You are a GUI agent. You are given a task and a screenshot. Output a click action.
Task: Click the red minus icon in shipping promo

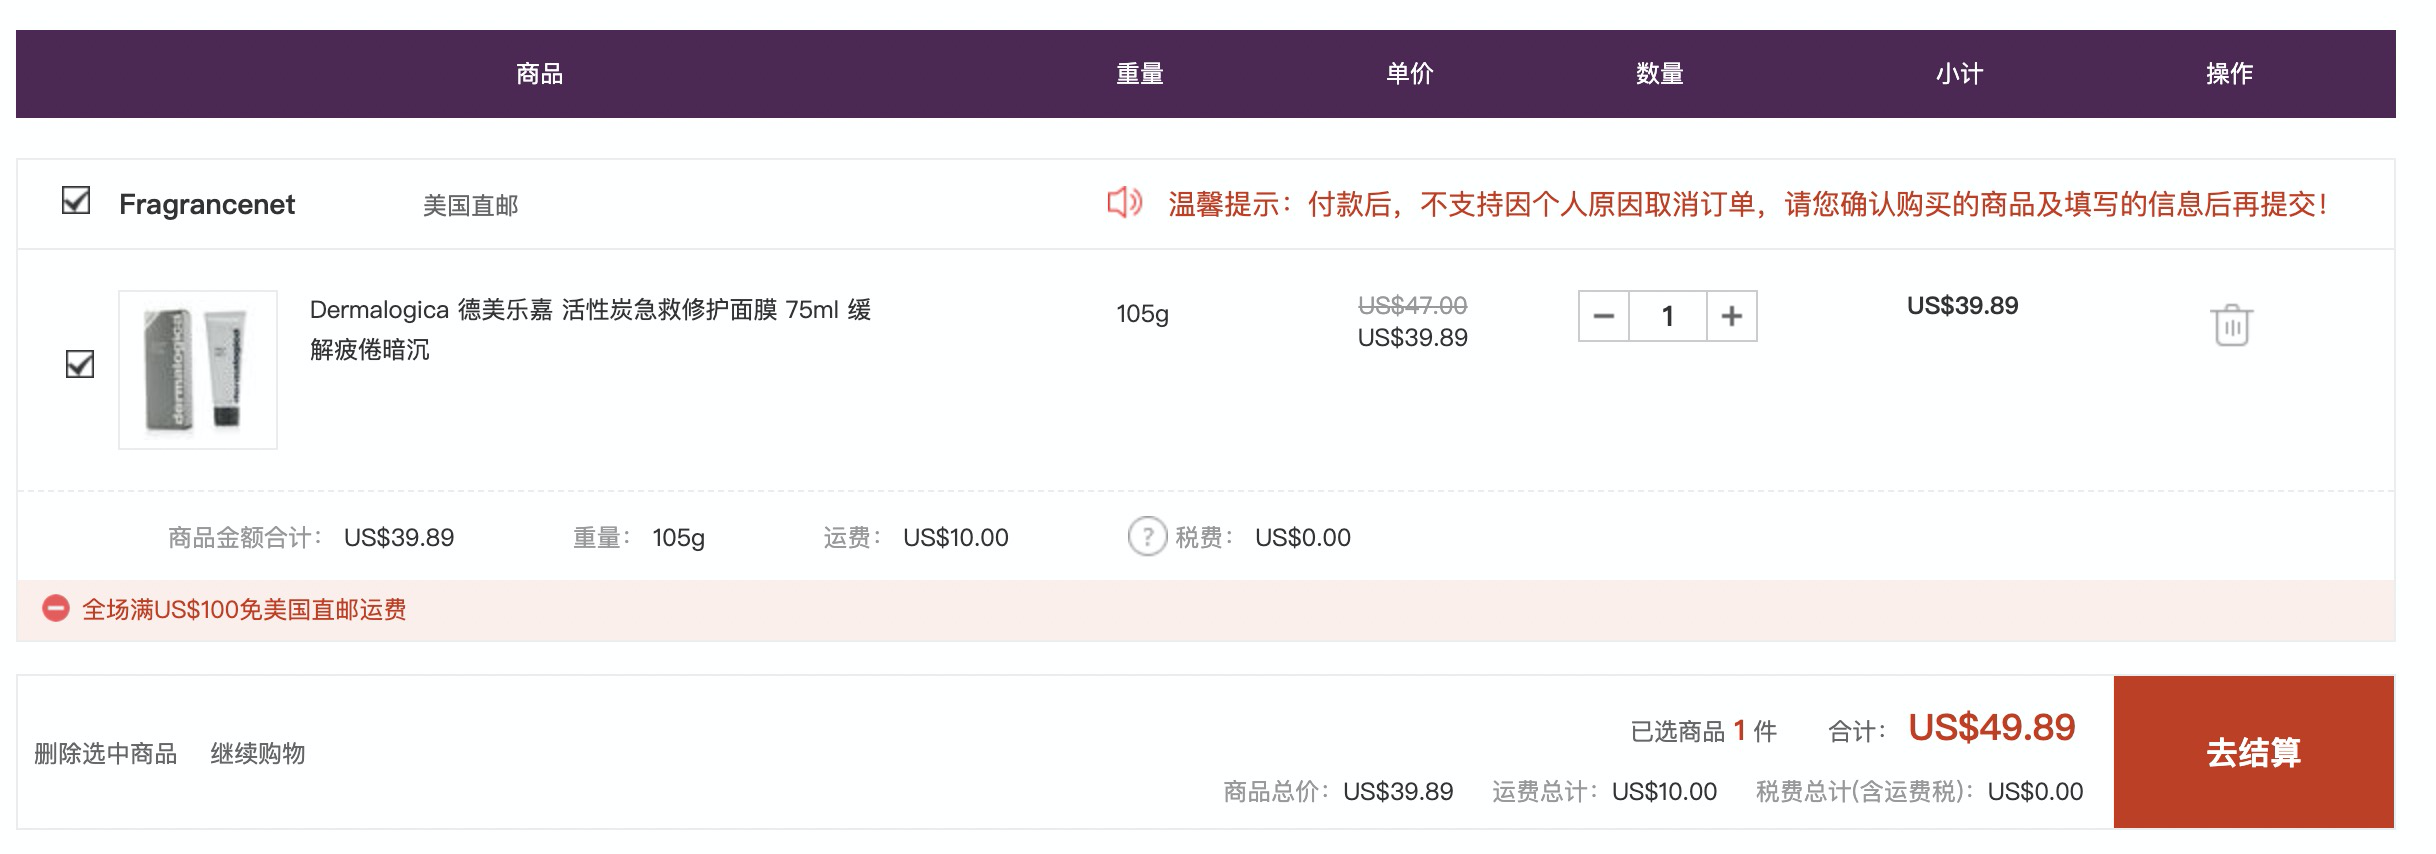tap(55, 608)
